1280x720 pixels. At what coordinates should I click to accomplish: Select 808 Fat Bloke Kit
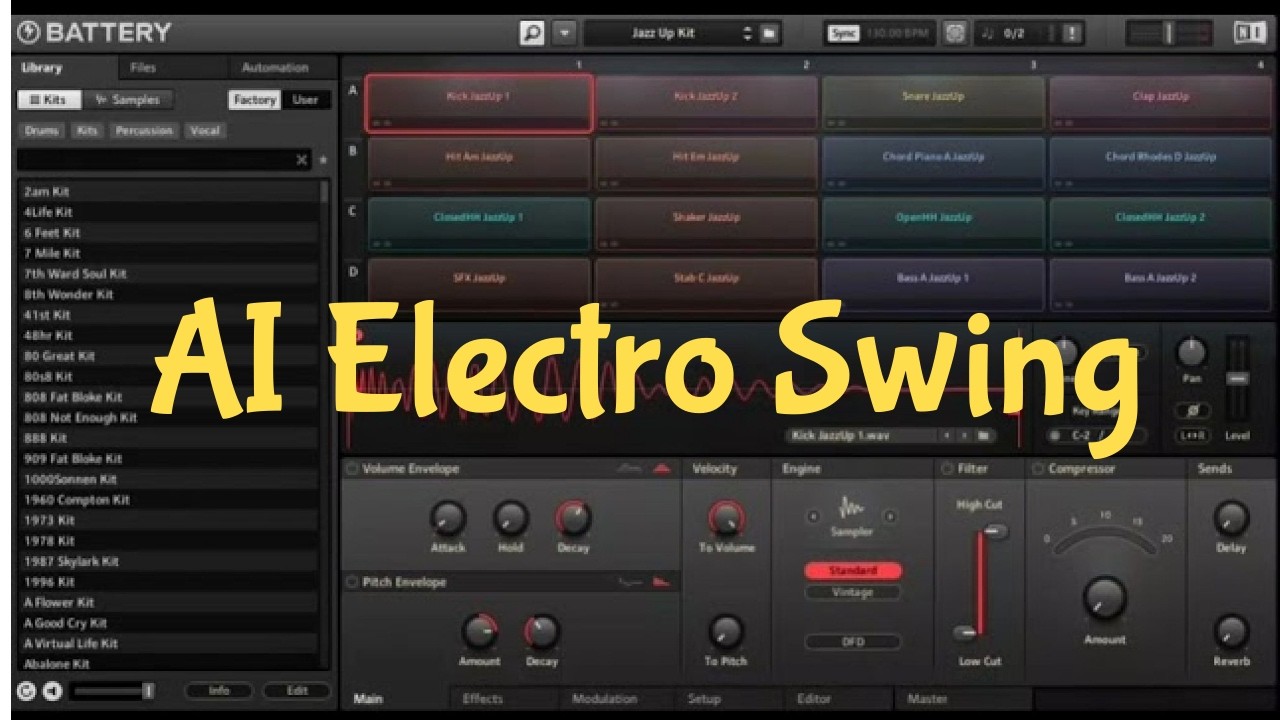(168, 397)
